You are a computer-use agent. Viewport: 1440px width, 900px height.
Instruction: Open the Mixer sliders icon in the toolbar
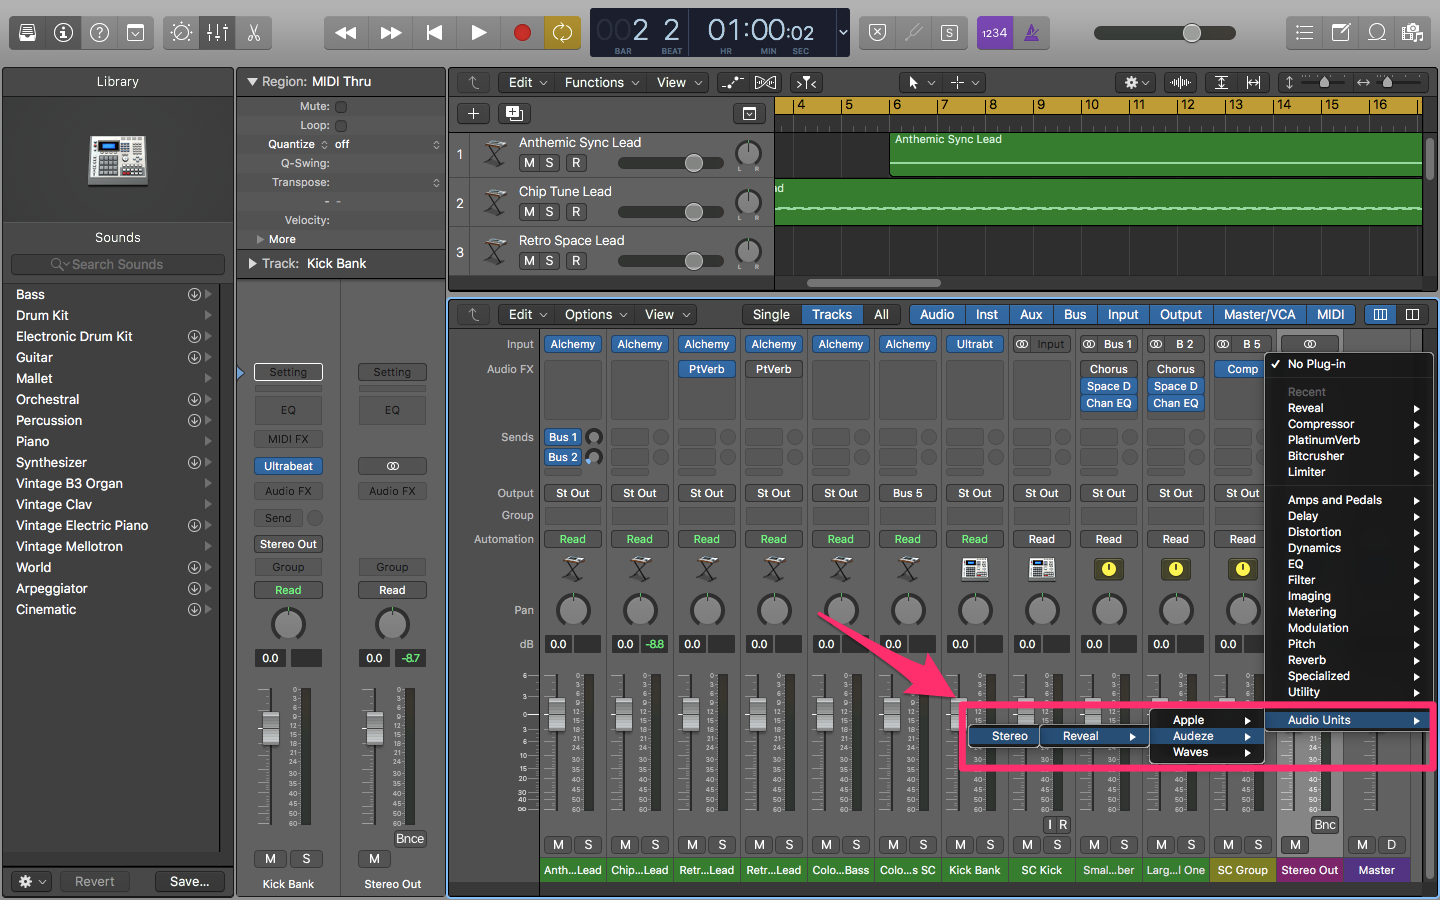[x=217, y=33]
